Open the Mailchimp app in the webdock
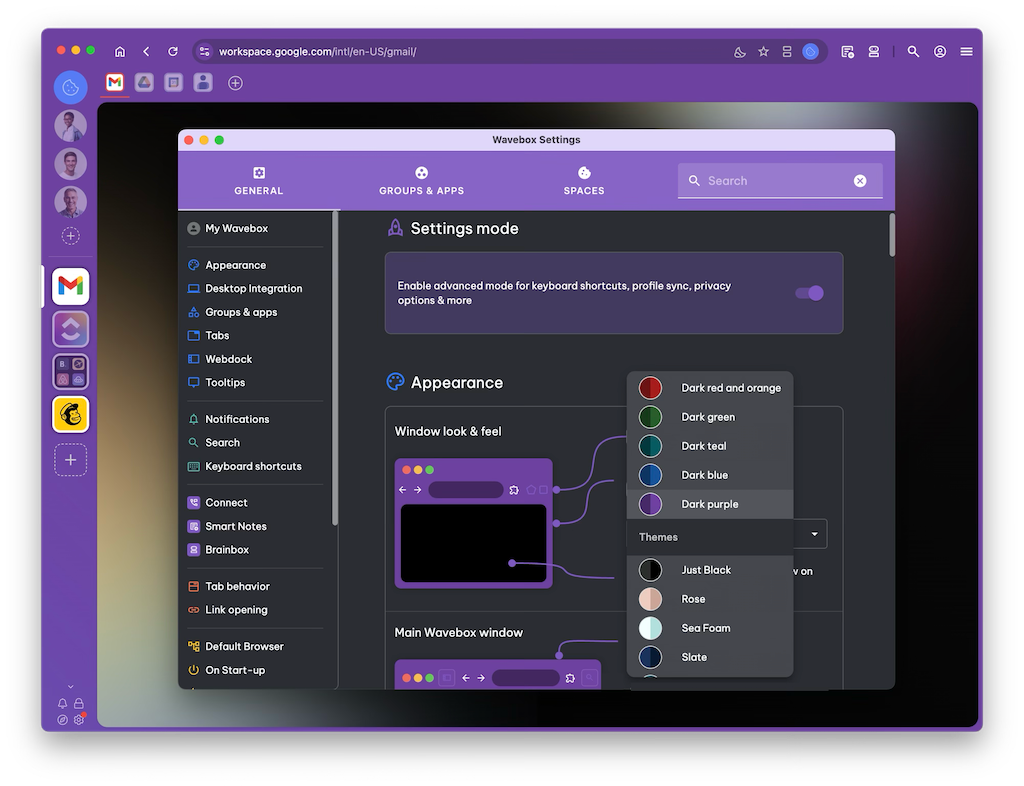Screen dimensions: 1024x786 (x=71, y=415)
